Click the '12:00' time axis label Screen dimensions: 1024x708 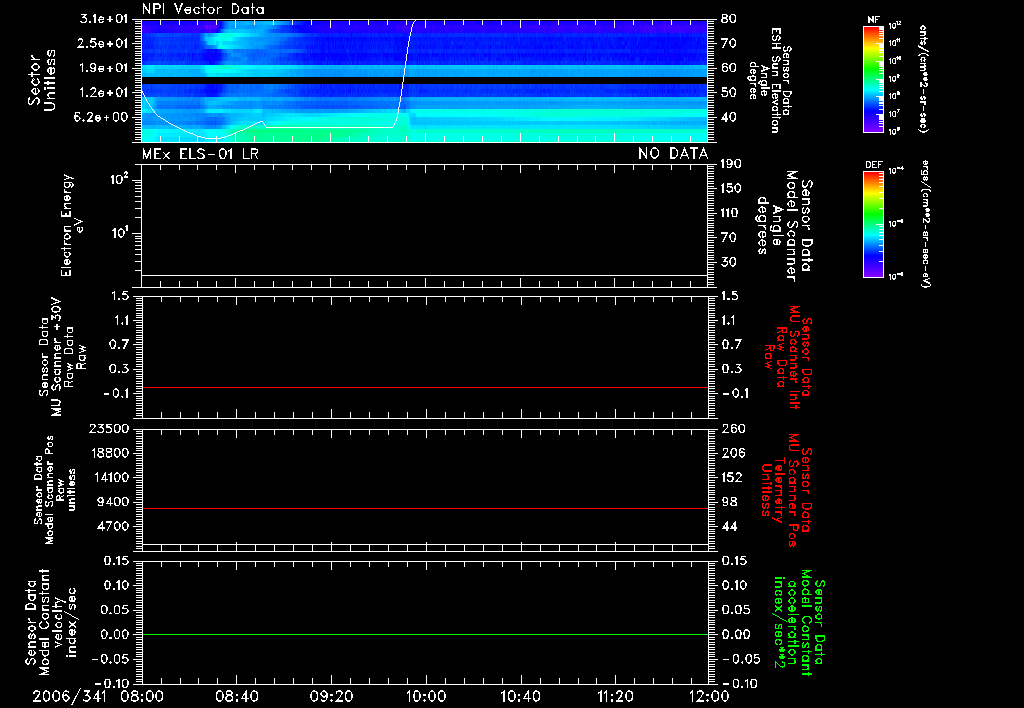coord(709,696)
